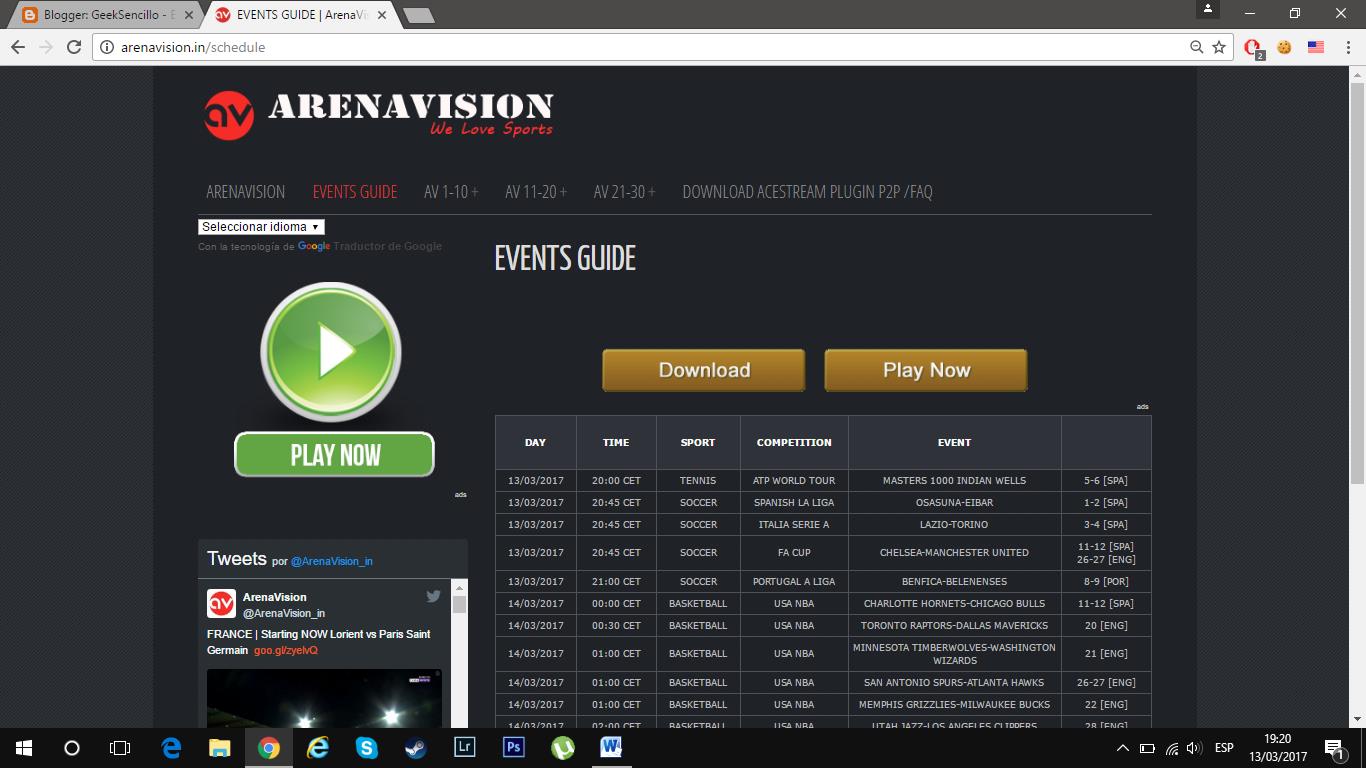Click the big green play circle
Screen dimensions: 1366x768
pyautogui.click(x=331, y=352)
